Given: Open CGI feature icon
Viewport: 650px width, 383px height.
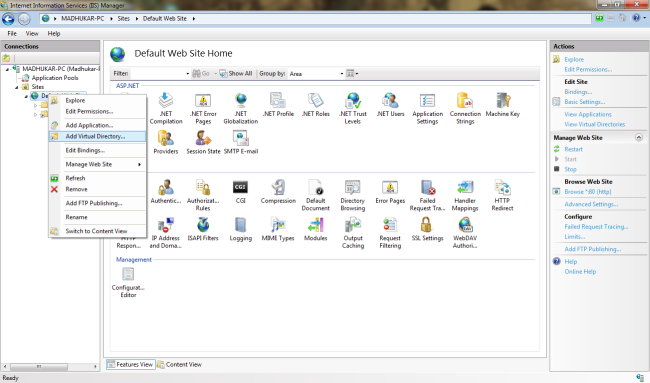Looking at the screenshot, I should click(x=240, y=192).
